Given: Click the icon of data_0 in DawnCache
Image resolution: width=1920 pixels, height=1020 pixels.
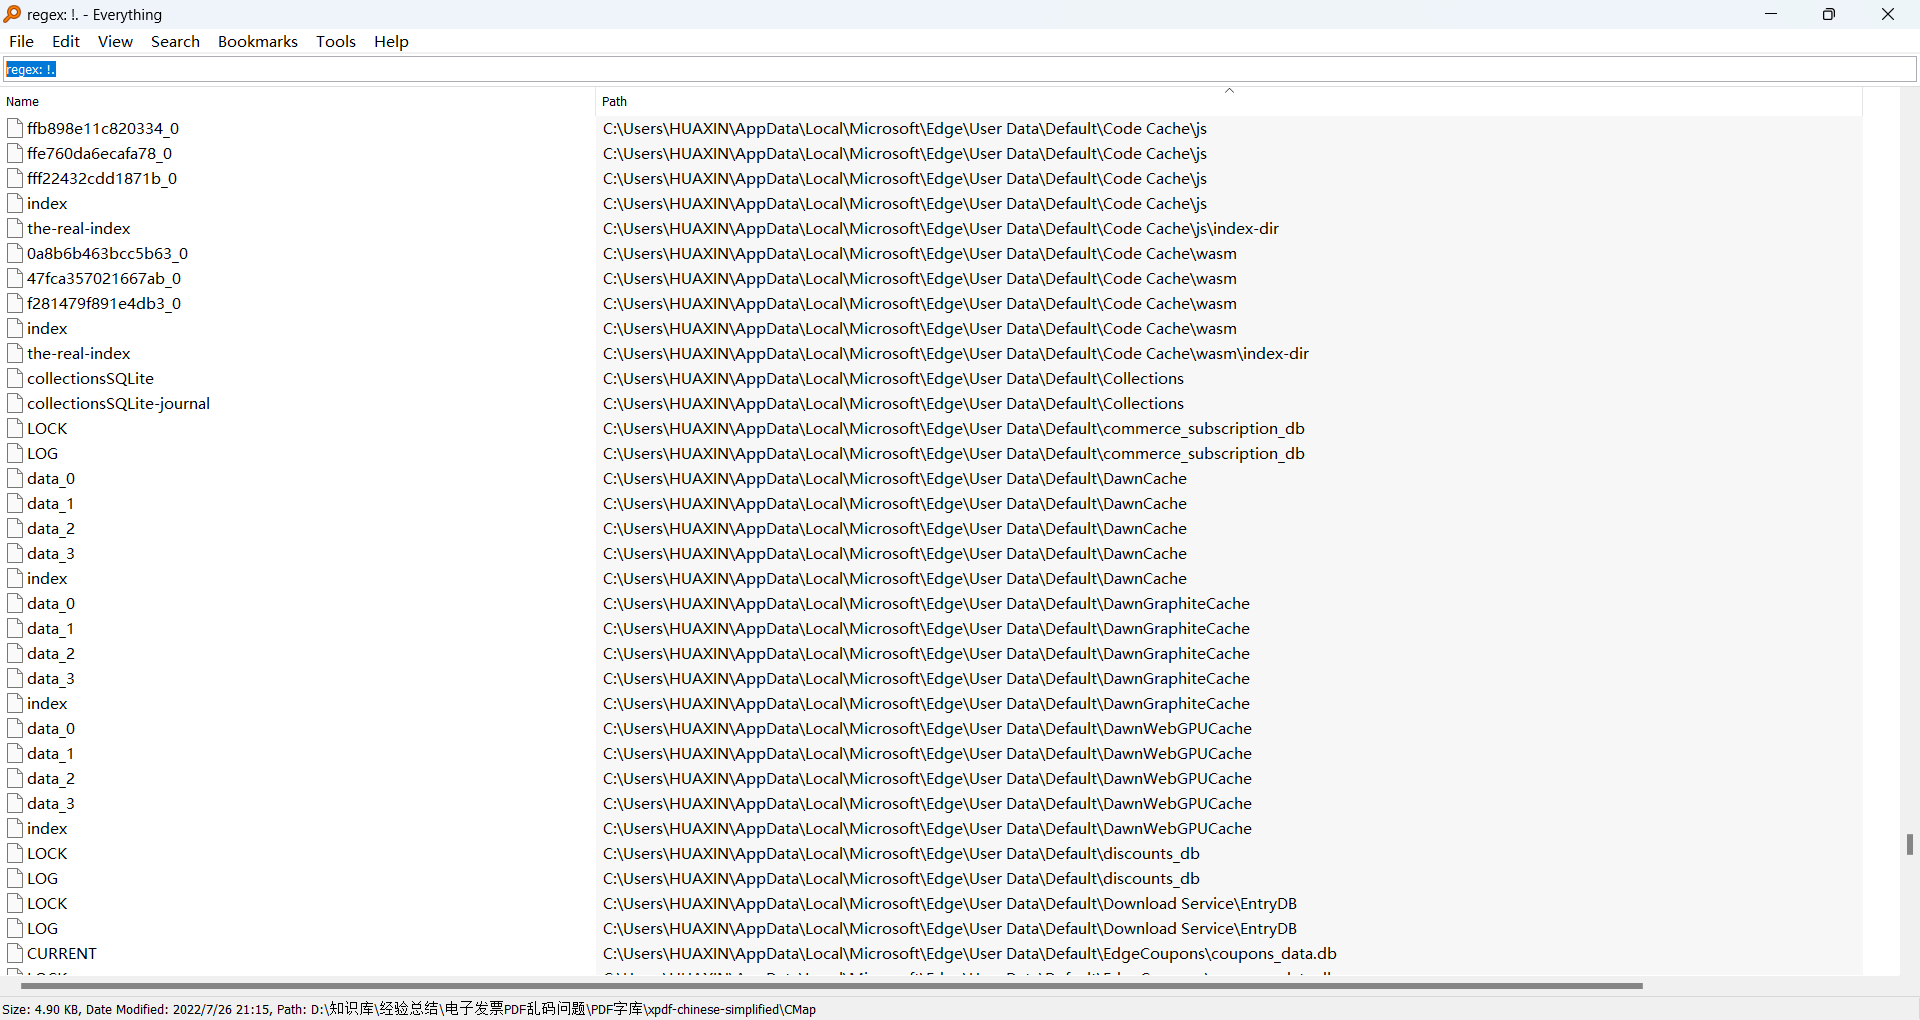Looking at the screenshot, I should (15, 478).
